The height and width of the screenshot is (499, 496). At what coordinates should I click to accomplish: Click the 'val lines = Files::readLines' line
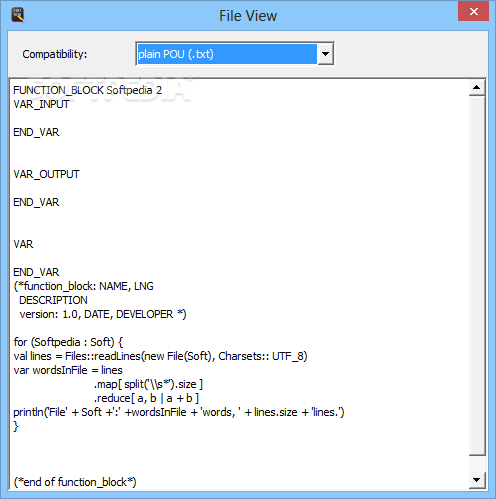pos(160,356)
